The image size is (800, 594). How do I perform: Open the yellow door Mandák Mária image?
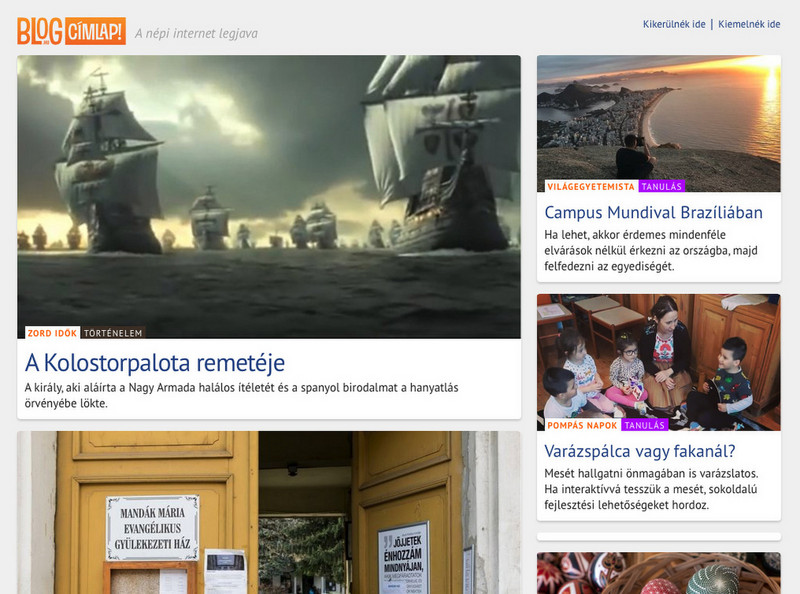[269, 512]
